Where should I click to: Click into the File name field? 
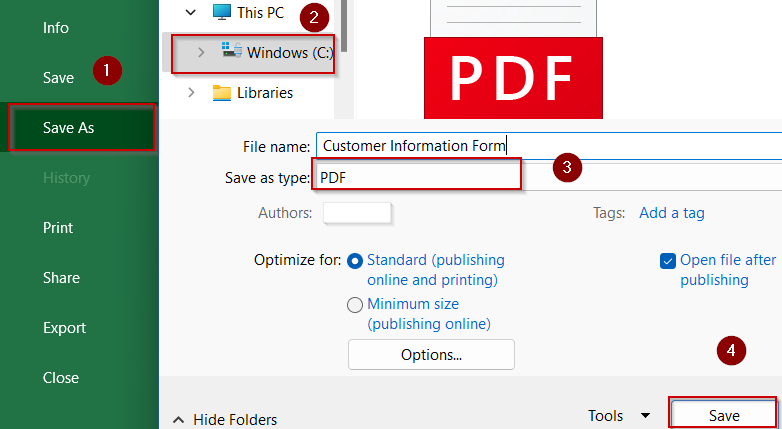pos(549,146)
